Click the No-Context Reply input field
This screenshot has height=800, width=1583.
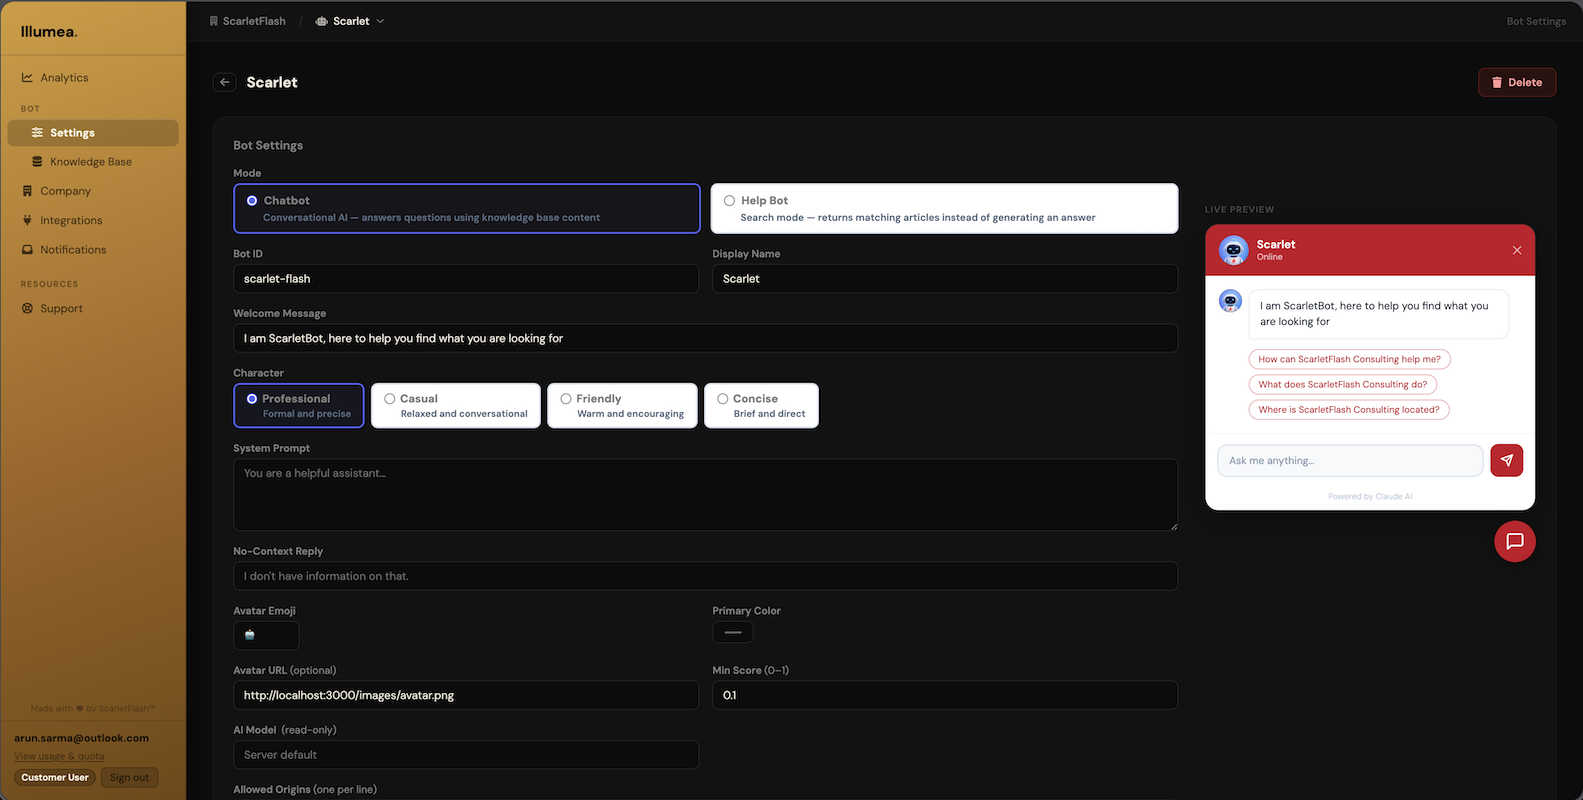(705, 576)
